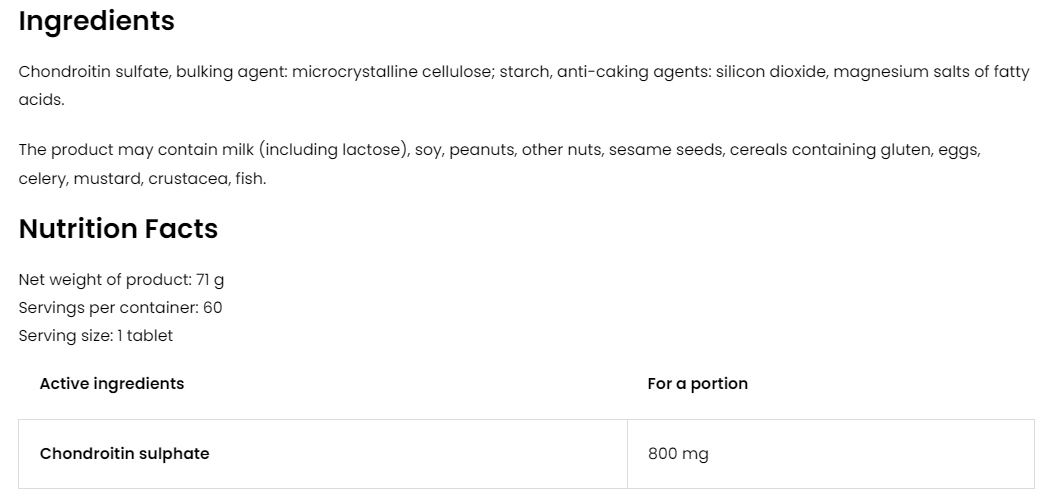Select the 'Net weight of product: 71 g' line
This screenshot has height=500, width=1045.
pyautogui.click(x=121, y=280)
